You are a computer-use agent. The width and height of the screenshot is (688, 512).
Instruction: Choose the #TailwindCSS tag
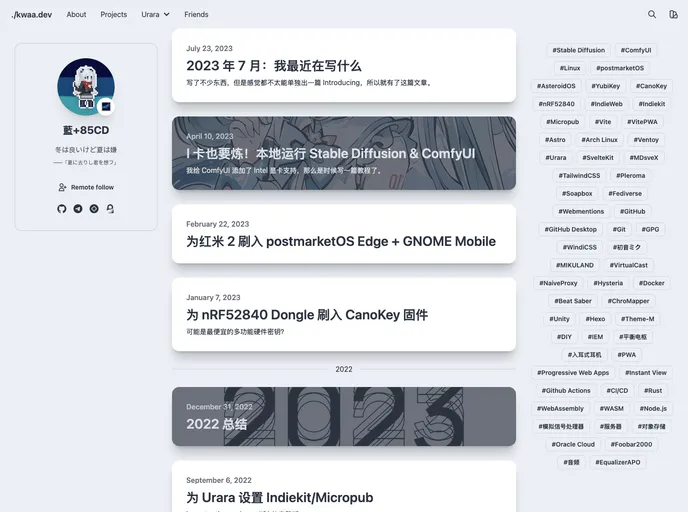(579, 175)
